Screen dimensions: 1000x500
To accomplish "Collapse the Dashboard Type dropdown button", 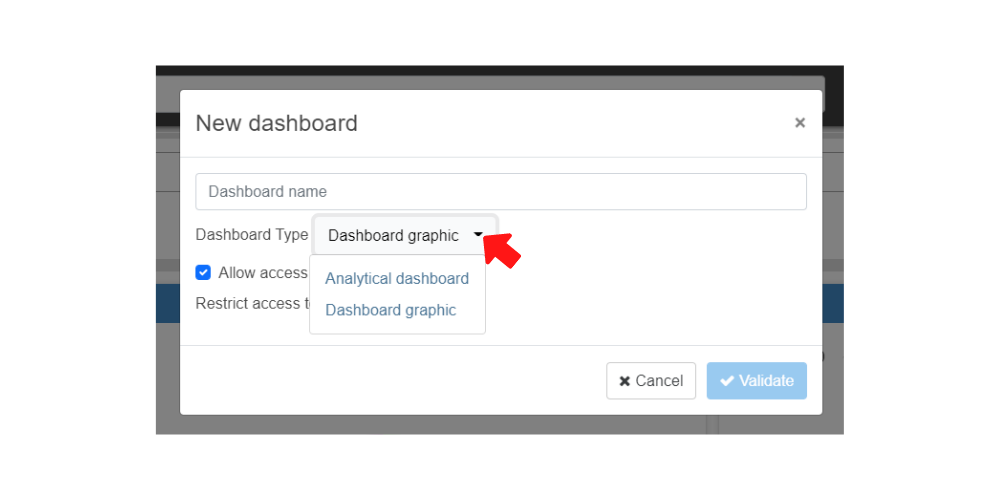I will point(405,236).
